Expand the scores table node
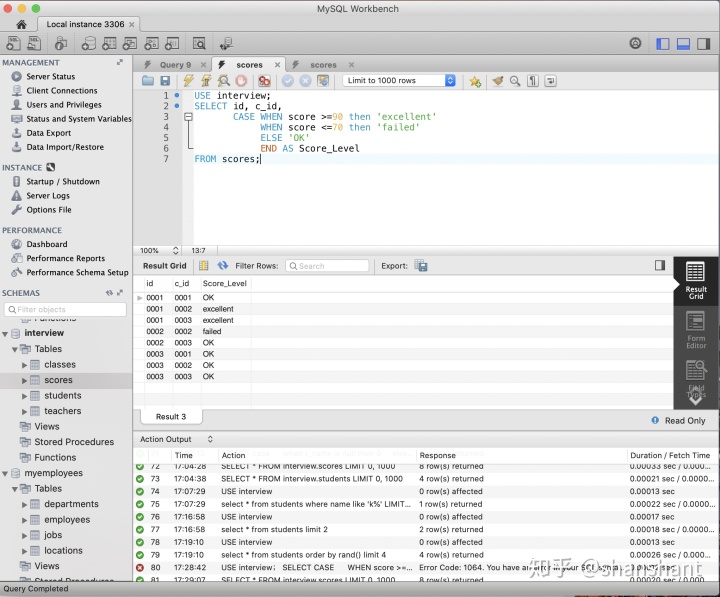This screenshot has width=720, height=597. pos(24,381)
